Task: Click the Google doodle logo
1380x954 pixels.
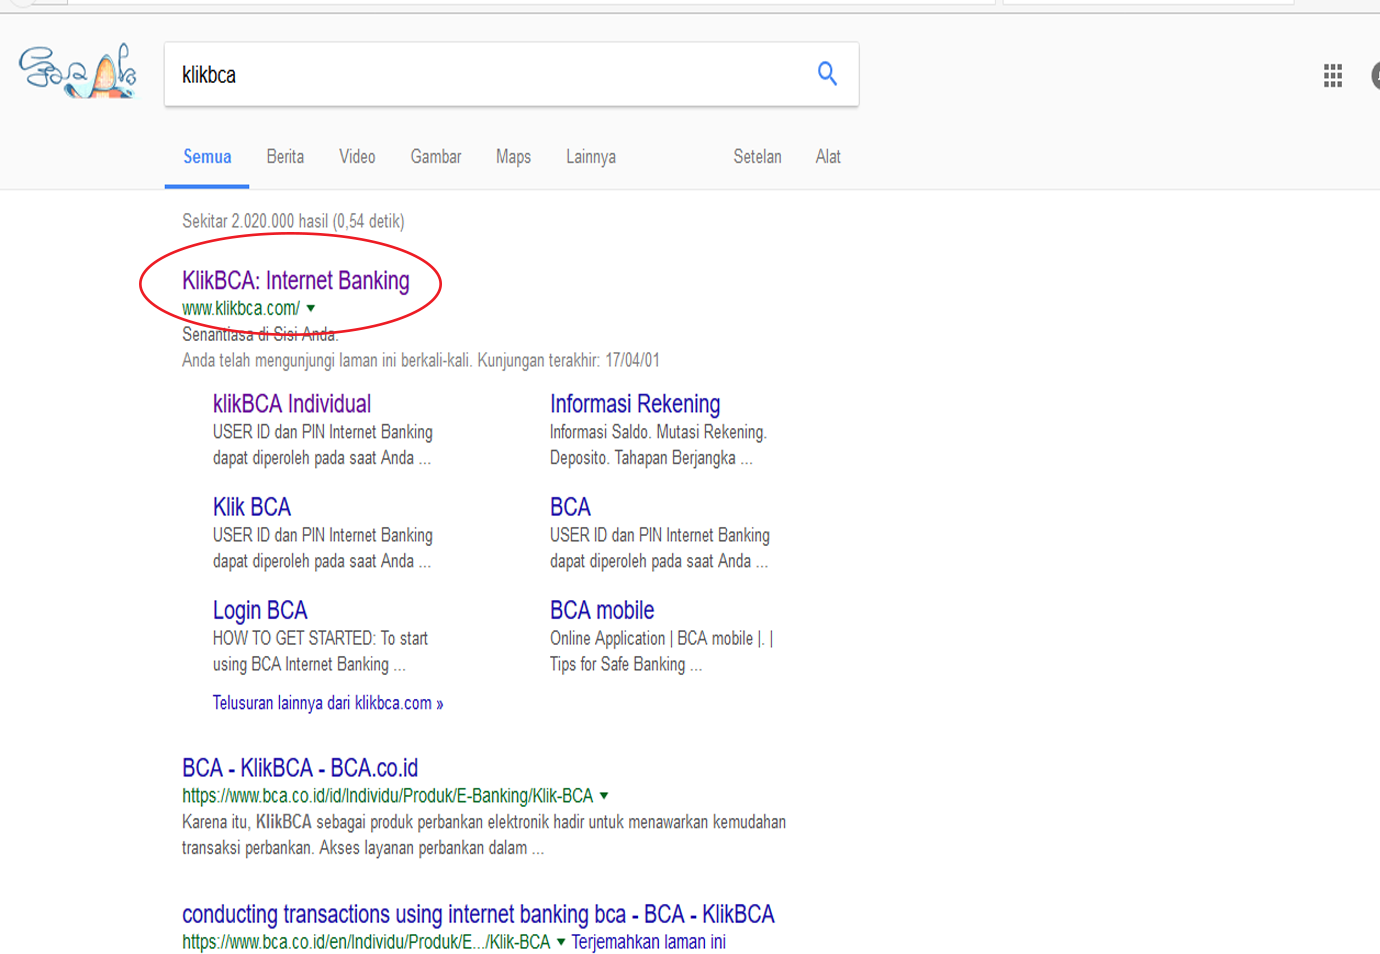Action: (x=78, y=71)
